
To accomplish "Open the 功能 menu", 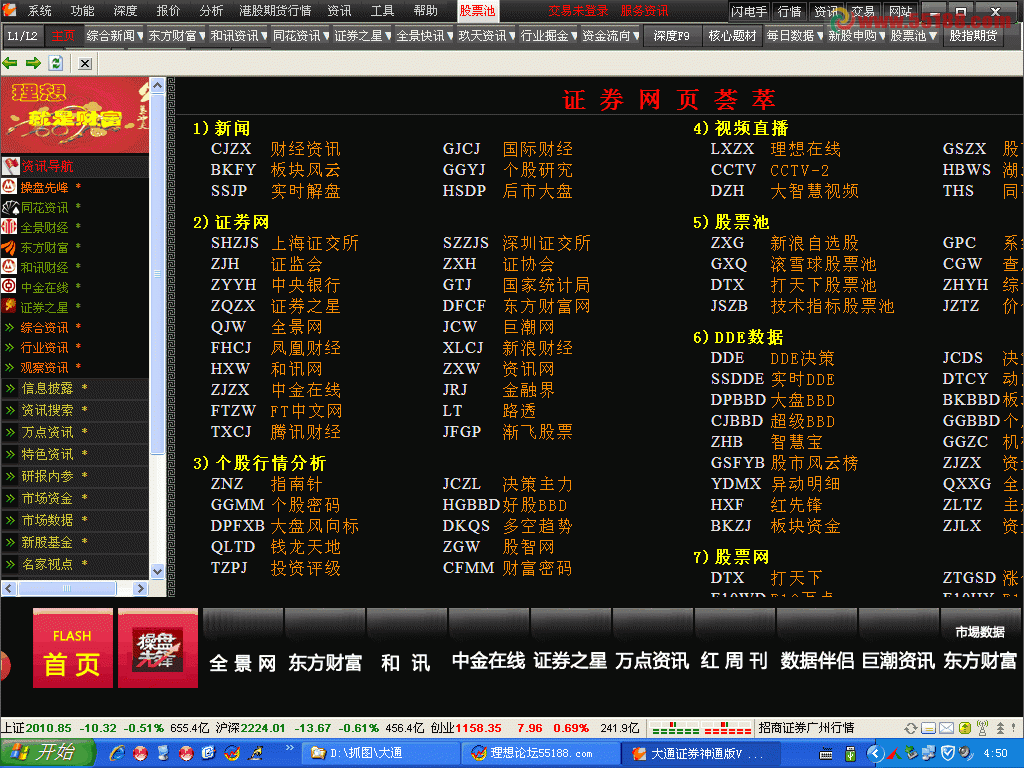I will click(x=82, y=10).
